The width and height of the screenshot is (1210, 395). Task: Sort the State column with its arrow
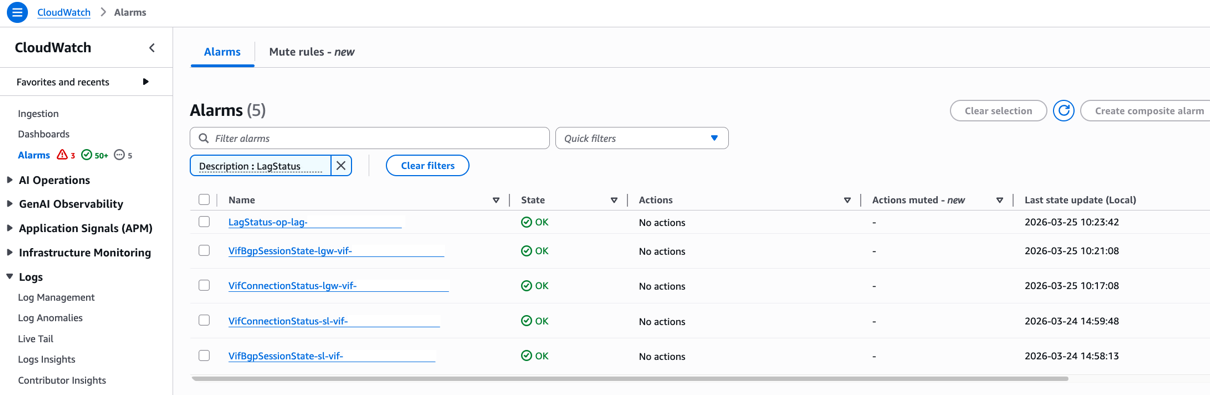coord(614,200)
